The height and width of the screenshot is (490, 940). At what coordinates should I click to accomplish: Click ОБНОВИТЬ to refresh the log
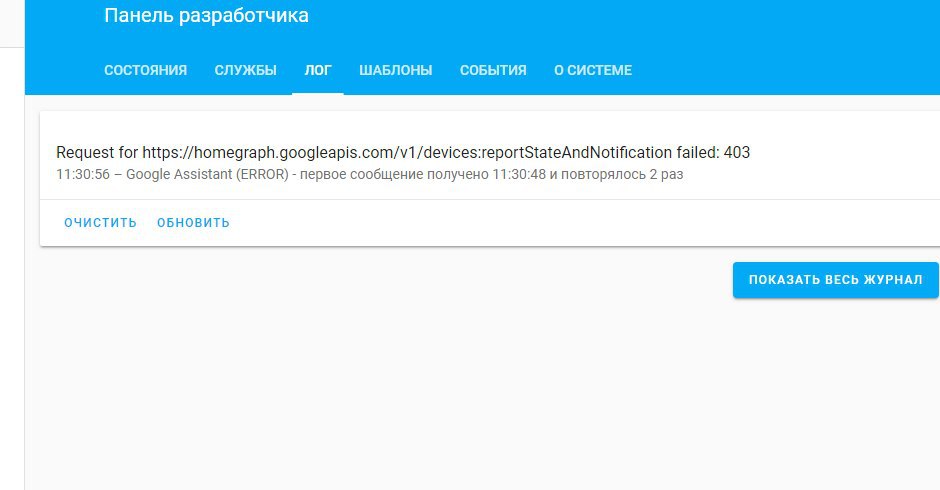pos(194,223)
